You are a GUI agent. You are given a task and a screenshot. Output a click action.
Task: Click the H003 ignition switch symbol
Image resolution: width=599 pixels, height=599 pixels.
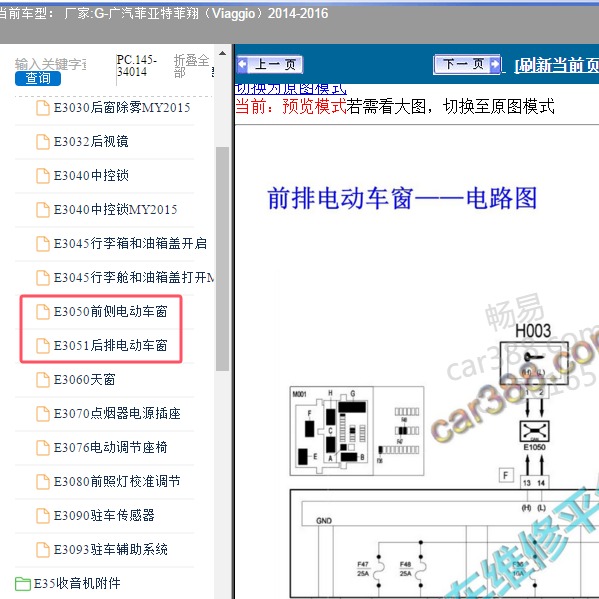click(534, 363)
